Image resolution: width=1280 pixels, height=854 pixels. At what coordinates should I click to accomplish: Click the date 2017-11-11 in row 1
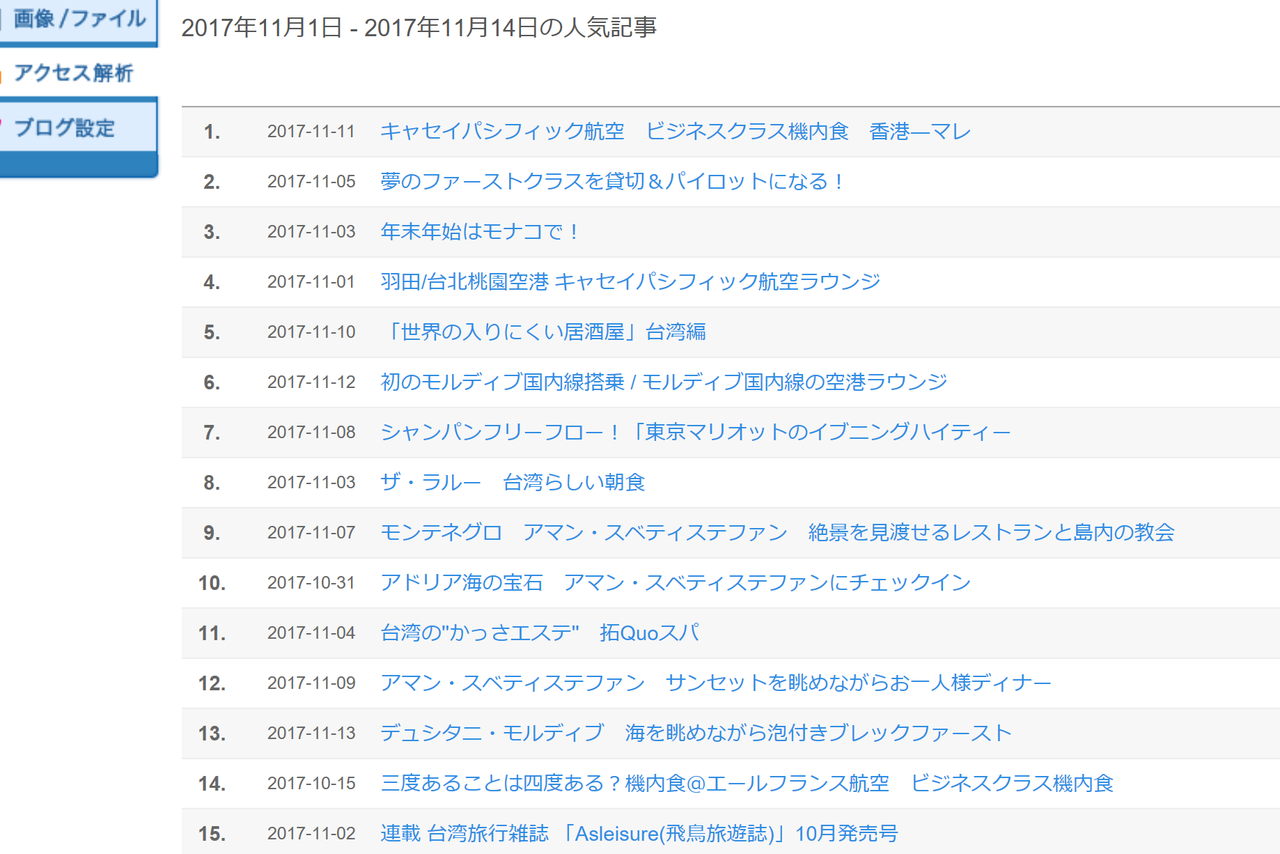[311, 132]
